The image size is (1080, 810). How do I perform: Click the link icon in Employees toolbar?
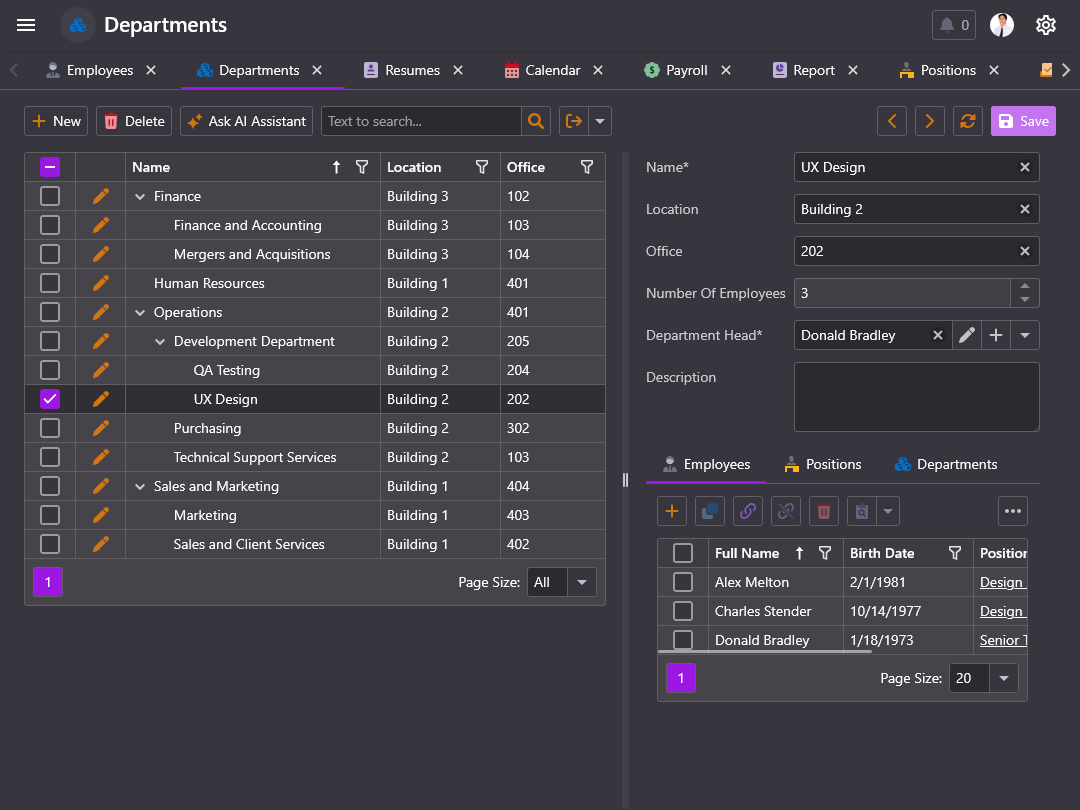click(747, 511)
